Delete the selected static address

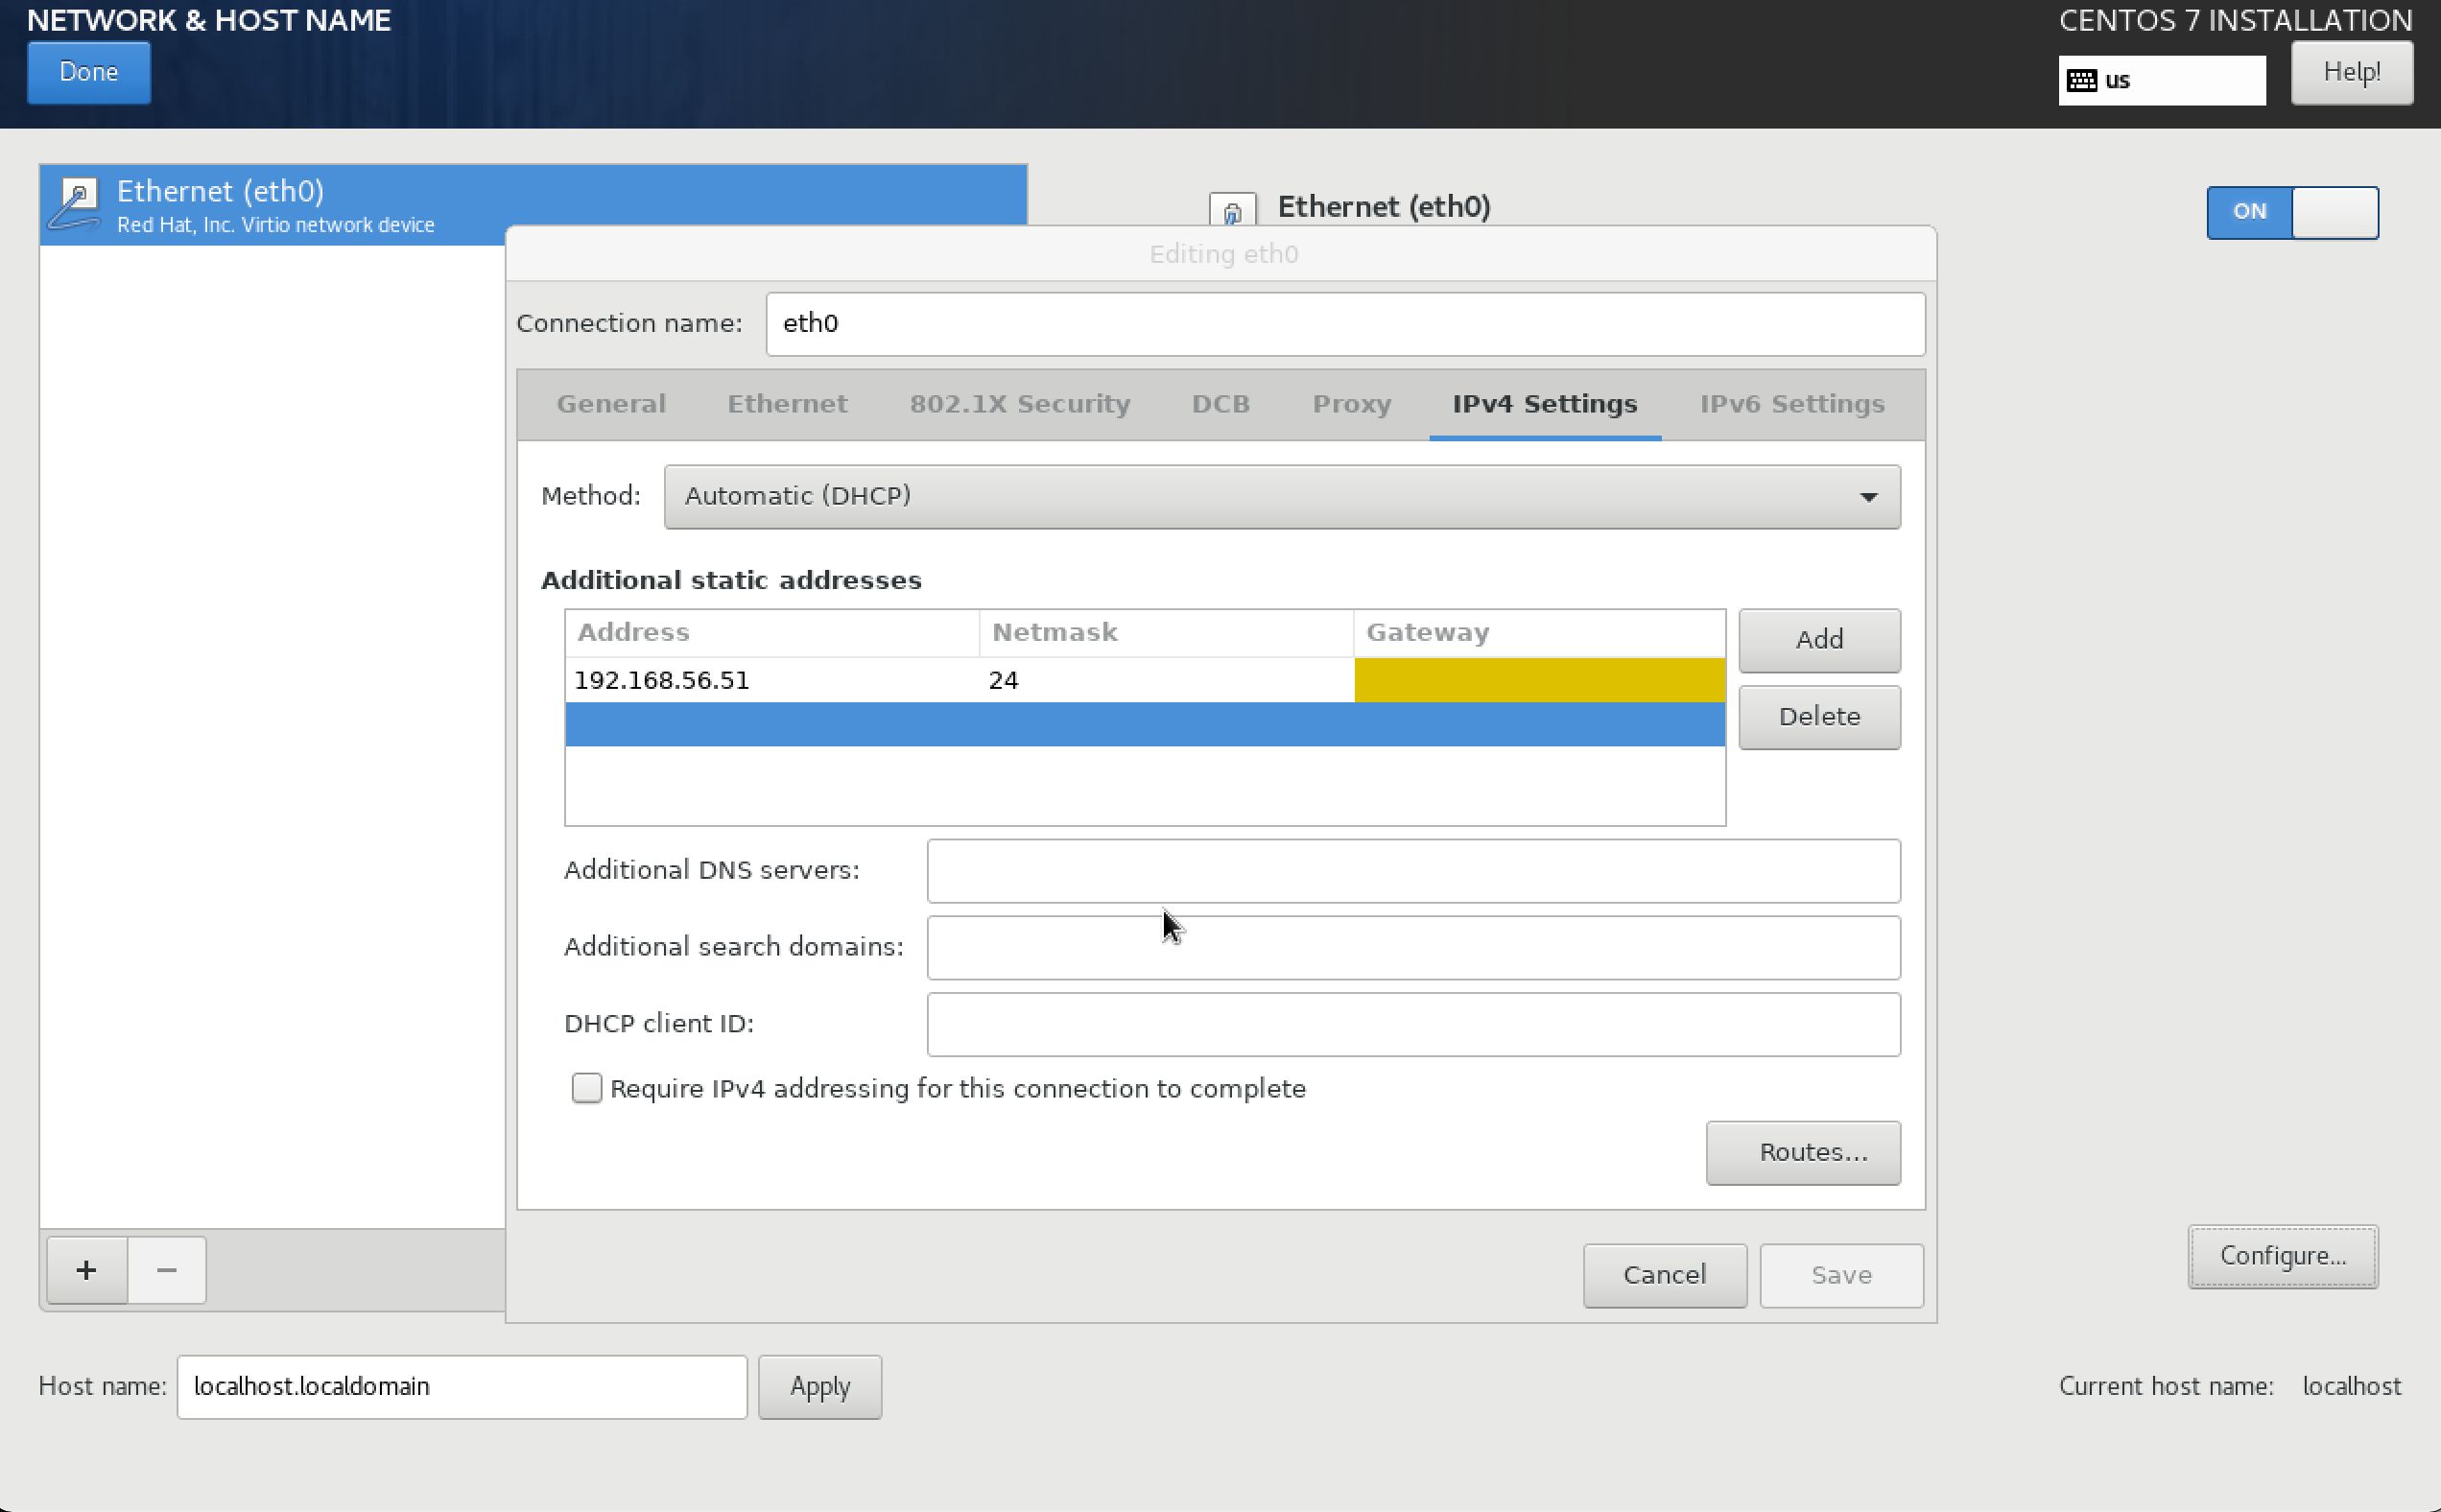(1819, 717)
